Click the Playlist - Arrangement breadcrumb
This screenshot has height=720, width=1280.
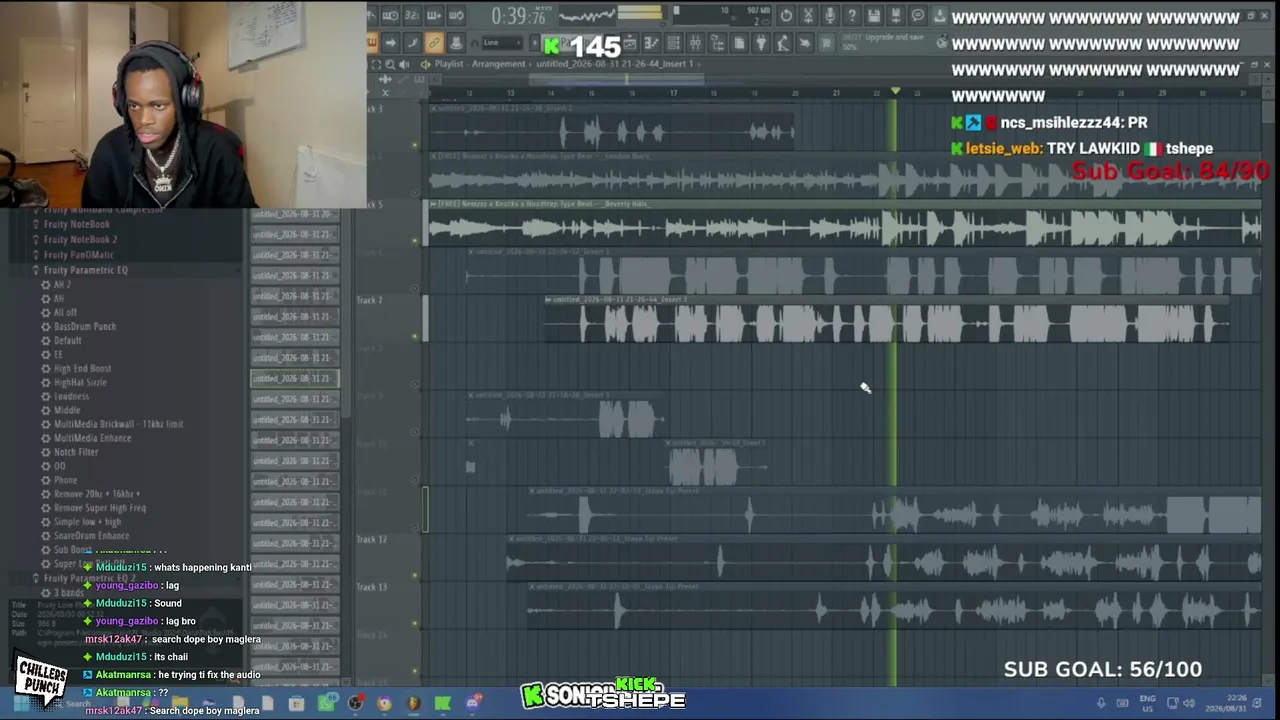480,64
